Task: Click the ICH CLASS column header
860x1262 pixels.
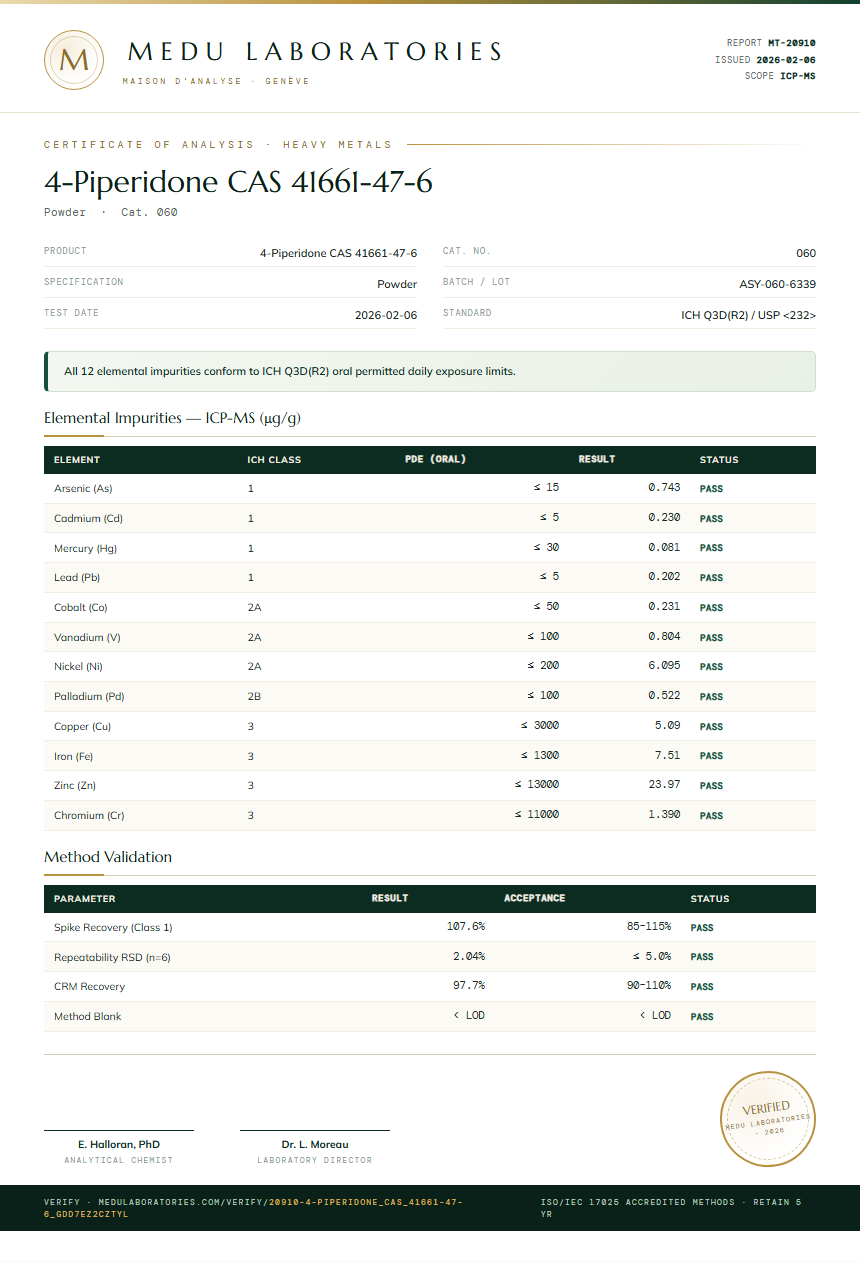Action: (x=274, y=460)
